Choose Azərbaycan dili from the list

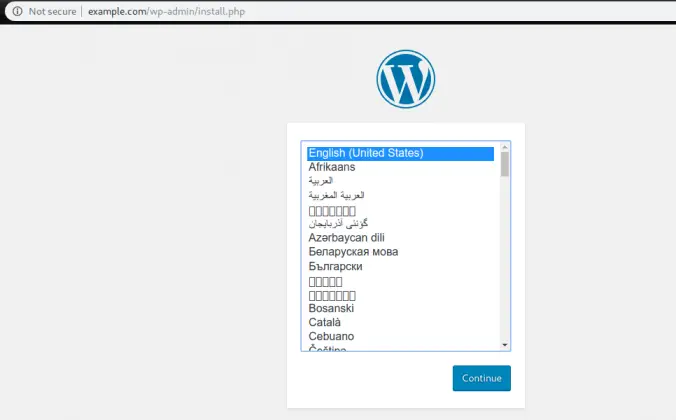[353, 238]
